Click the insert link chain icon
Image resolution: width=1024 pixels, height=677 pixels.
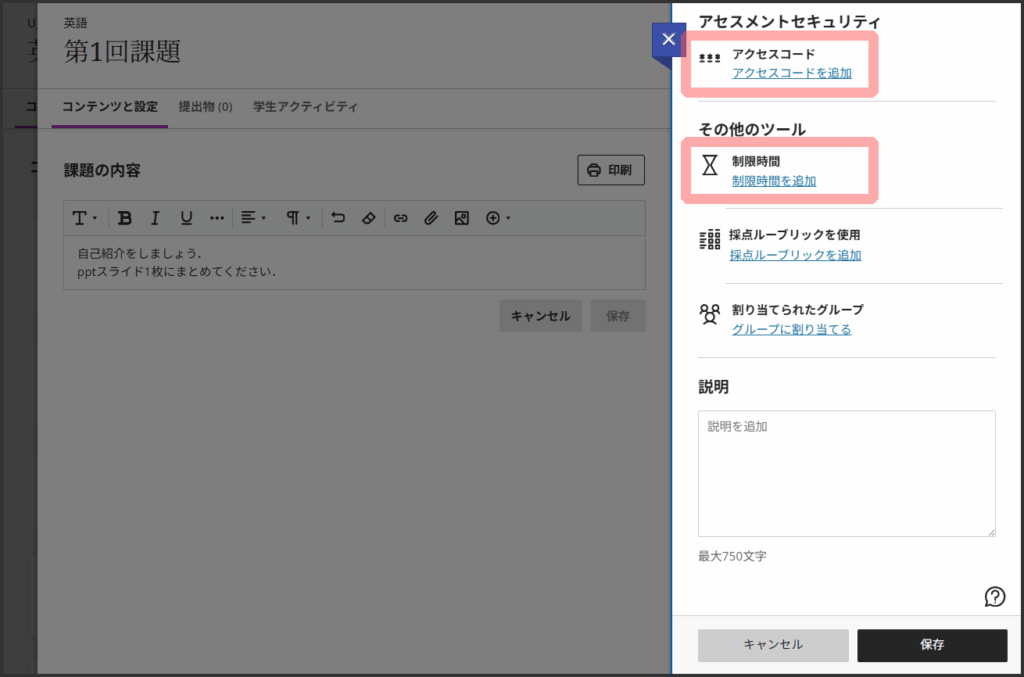point(400,218)
